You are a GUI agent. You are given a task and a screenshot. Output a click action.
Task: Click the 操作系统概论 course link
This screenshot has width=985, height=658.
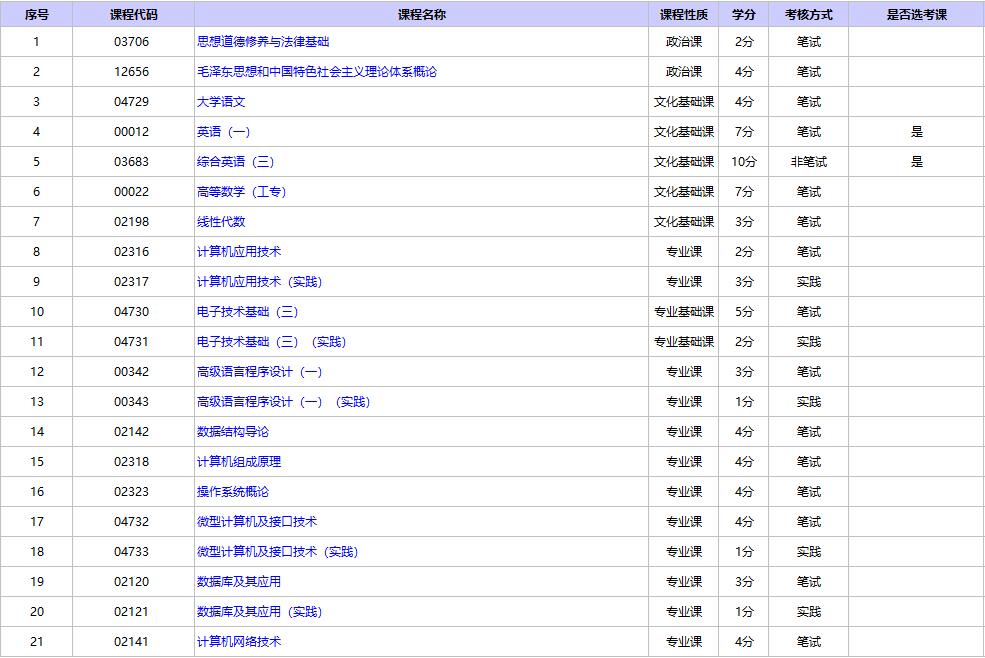click(233, 491)
